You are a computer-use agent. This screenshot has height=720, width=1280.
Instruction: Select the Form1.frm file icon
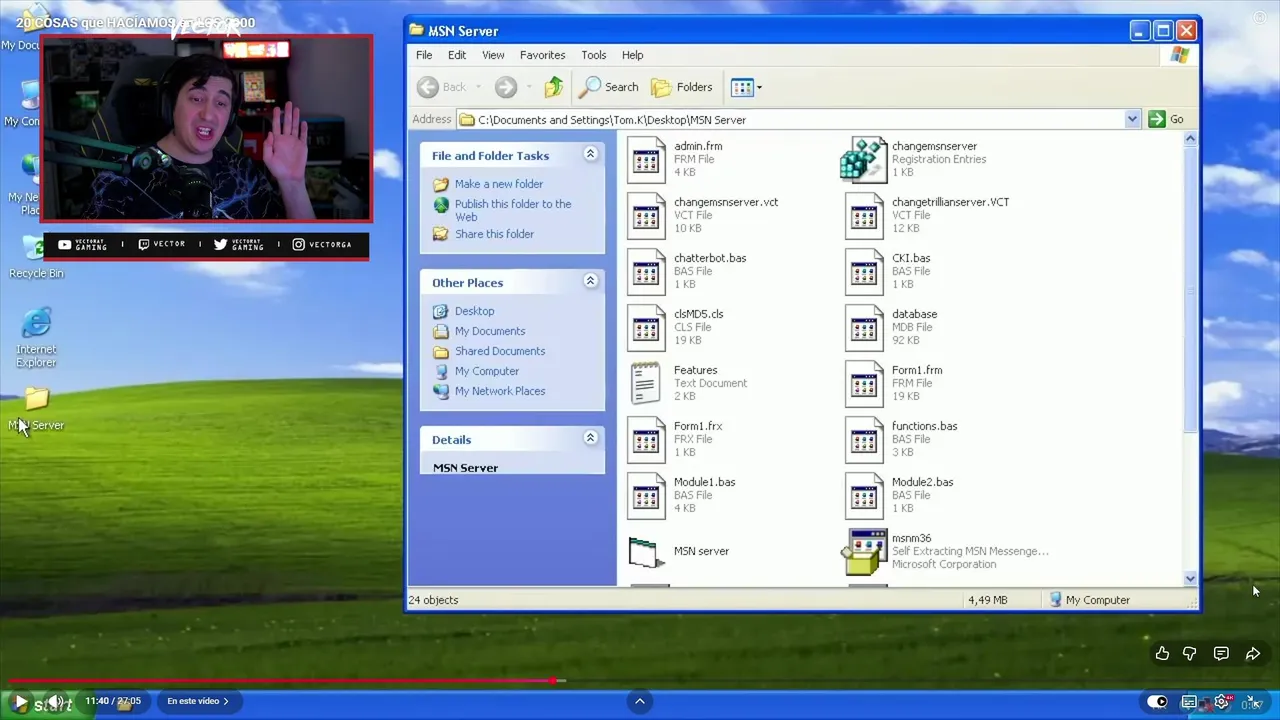tap(864, 384)
